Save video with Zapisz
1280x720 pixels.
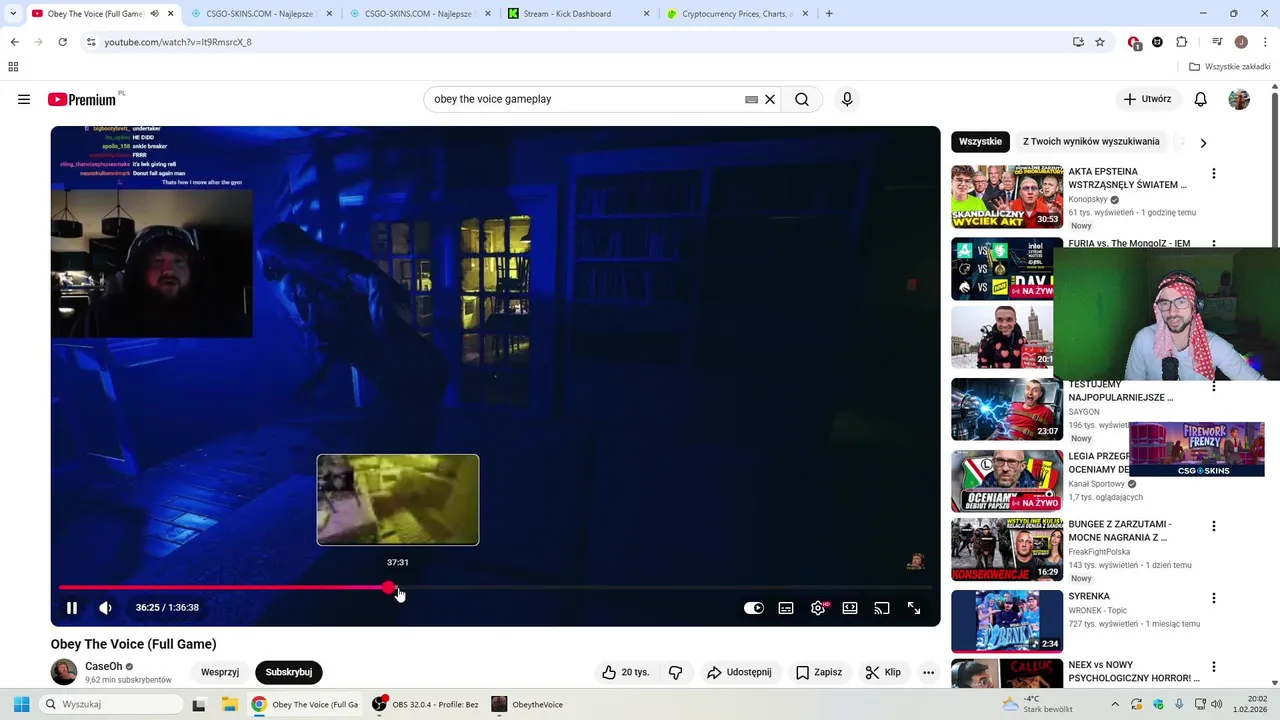[x=818, y=672]
